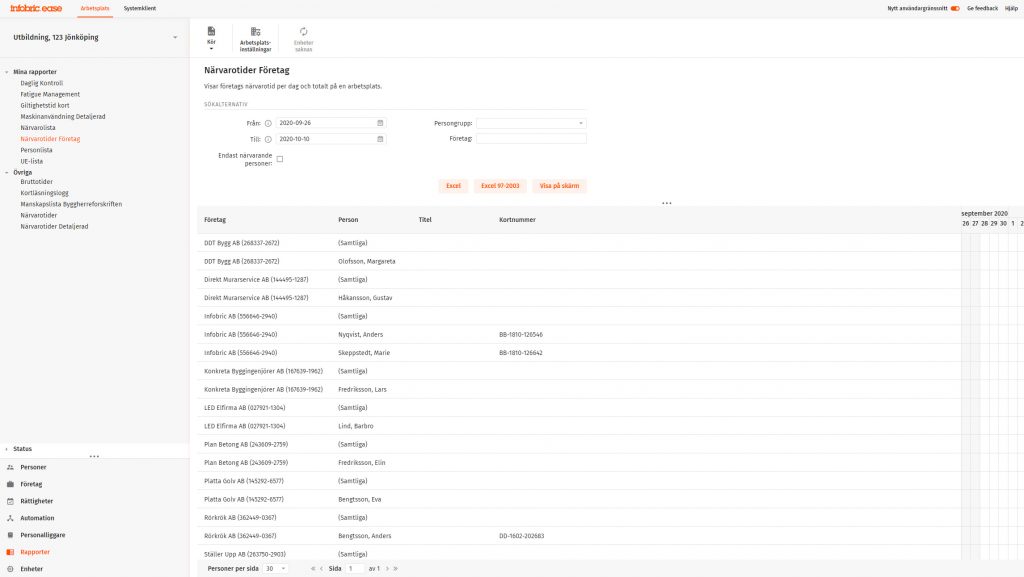The width and height of the screenshot is (1024, 577).
Task: Click card number DD-1602-202683
Action: point(521,536)
